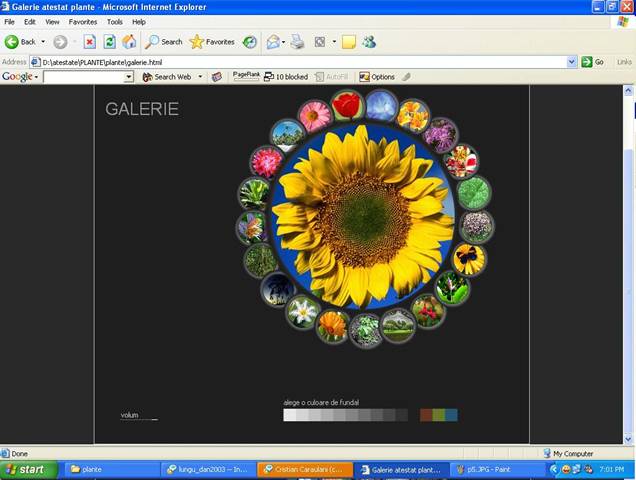This screenshot has height=480, width=636.
Task: Open Favorites from the toolbar
Action: (x=212, y=42)
